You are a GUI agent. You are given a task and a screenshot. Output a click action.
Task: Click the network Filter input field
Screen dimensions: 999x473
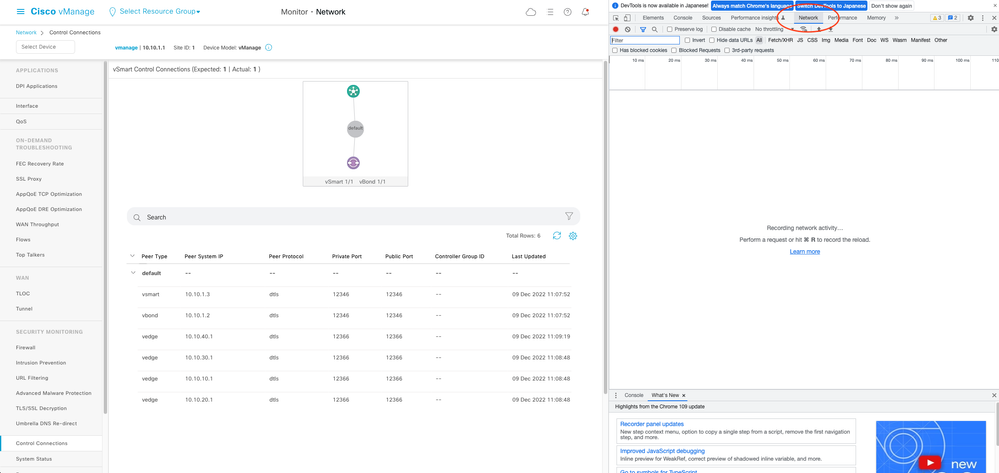click(x=645, y=40)
